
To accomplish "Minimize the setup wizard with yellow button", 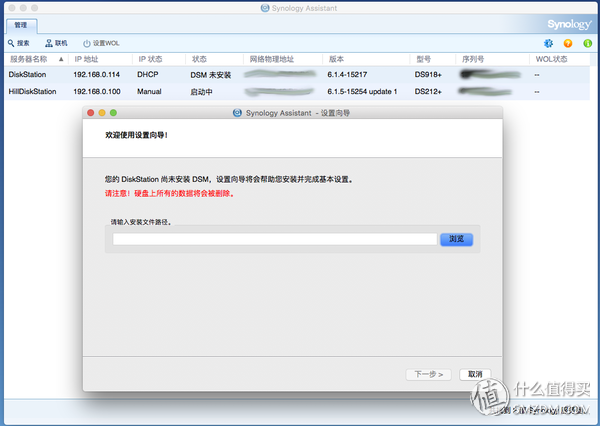I will 102,113.
